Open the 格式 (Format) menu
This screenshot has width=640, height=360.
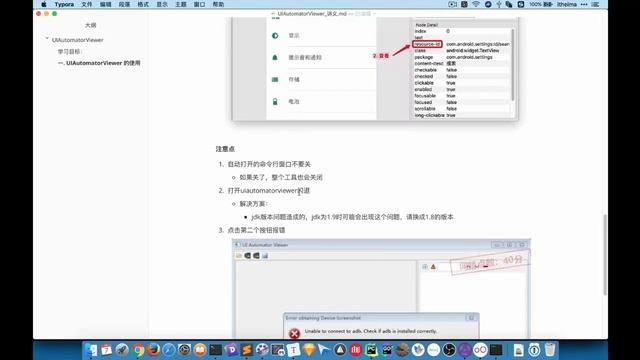[143, 4]
